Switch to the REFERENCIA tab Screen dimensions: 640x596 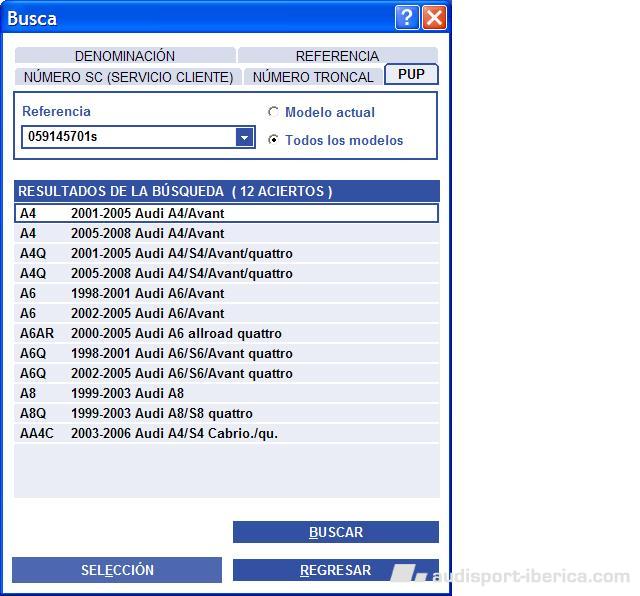337,56
